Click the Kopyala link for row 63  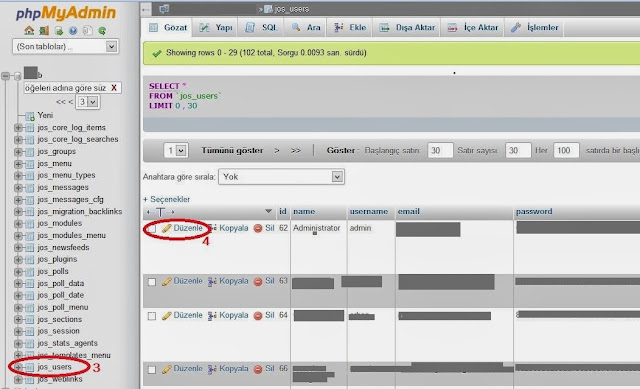(x=233, y=281)
